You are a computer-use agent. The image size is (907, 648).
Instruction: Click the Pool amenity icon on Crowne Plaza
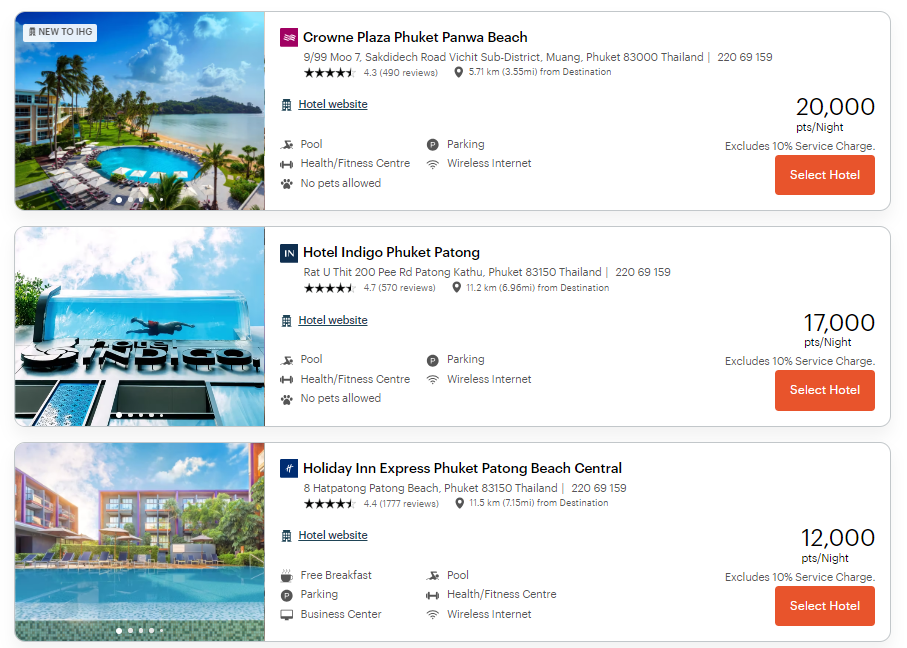pyautogui.click(x=286, y=144)
